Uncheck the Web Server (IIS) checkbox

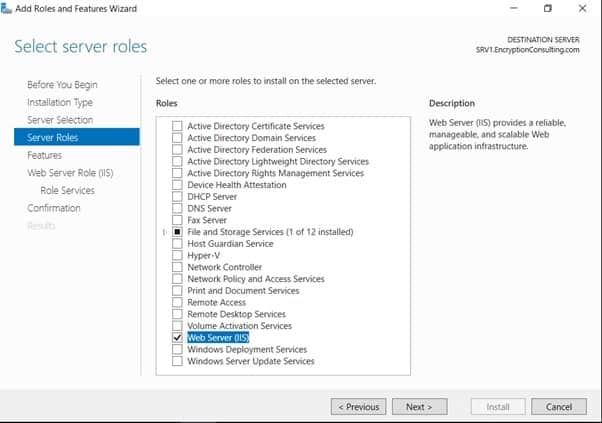pos(178,338)
